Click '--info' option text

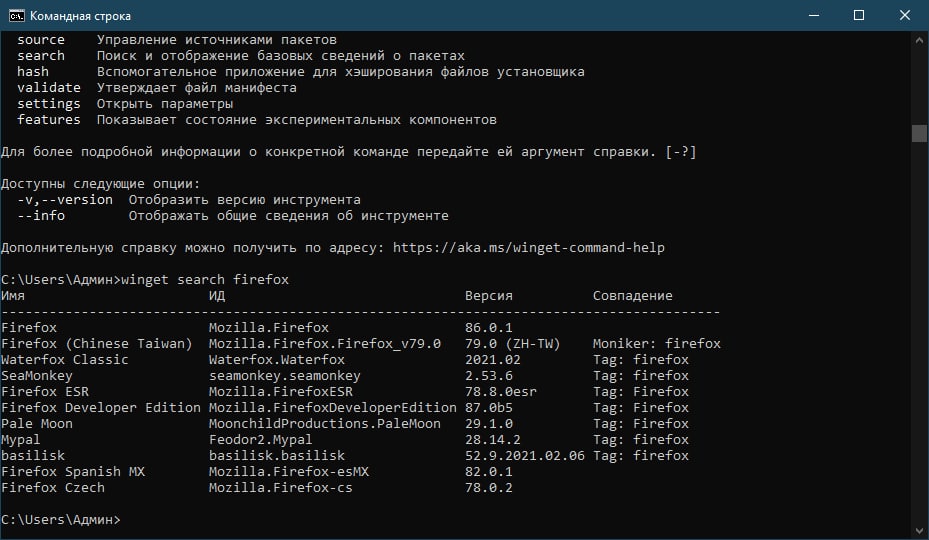41,216
